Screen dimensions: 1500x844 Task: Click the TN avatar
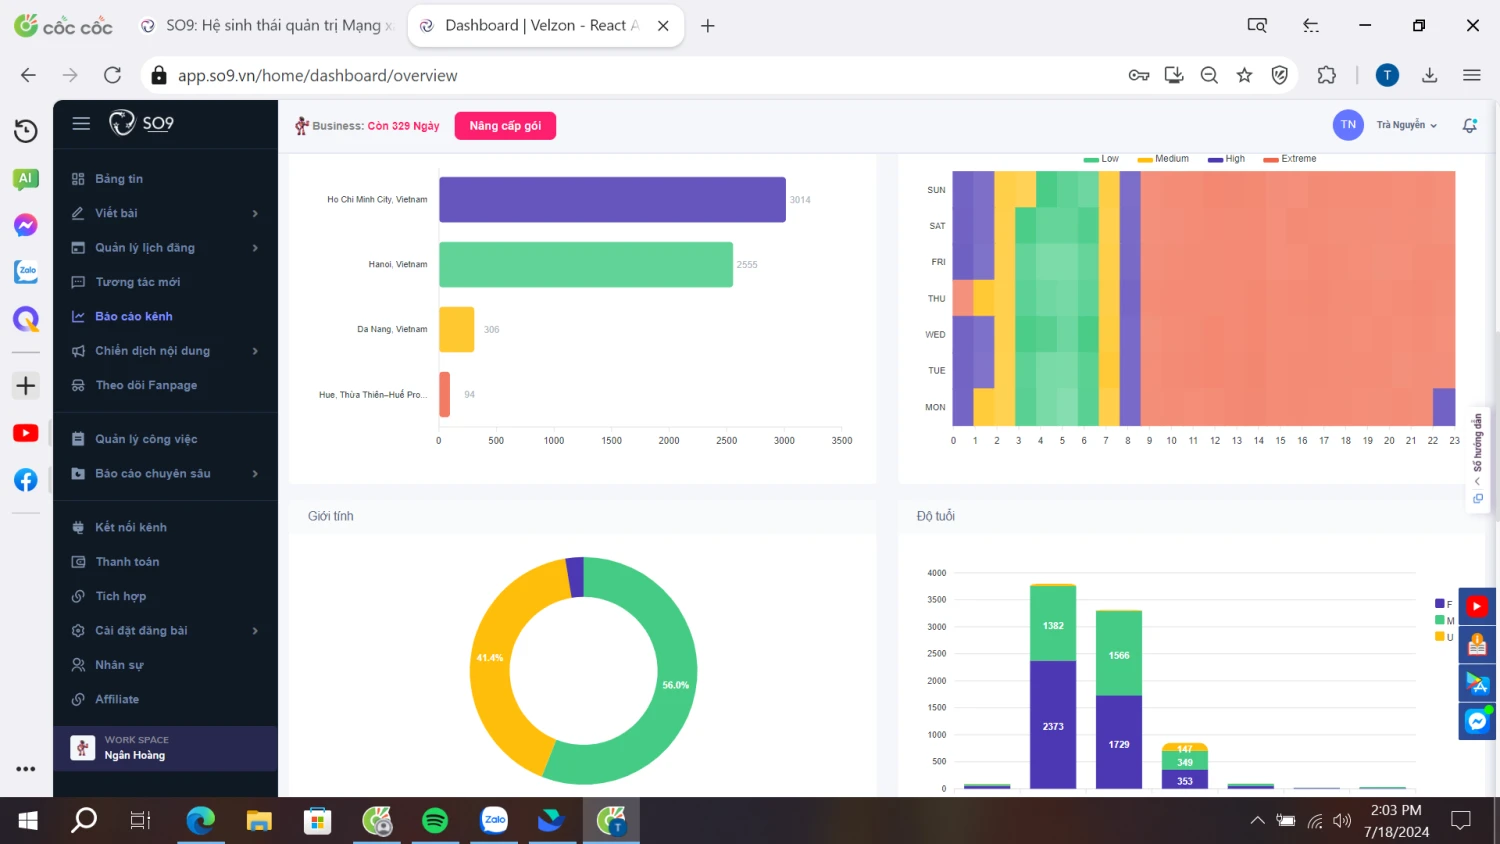[1348, 125]
